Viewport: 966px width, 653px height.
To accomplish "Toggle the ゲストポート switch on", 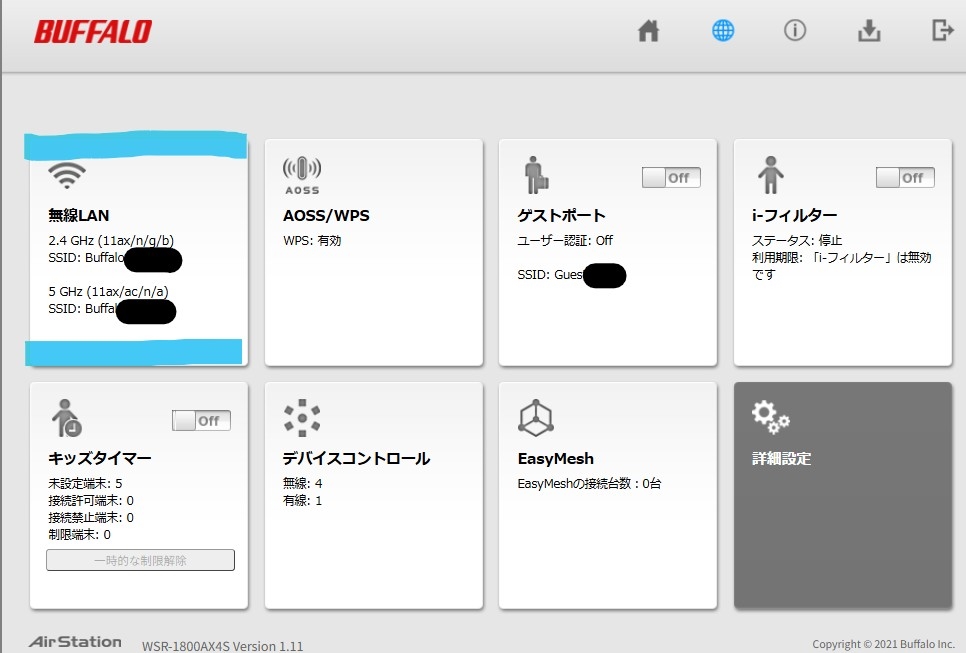I will (x=671, y=177).
